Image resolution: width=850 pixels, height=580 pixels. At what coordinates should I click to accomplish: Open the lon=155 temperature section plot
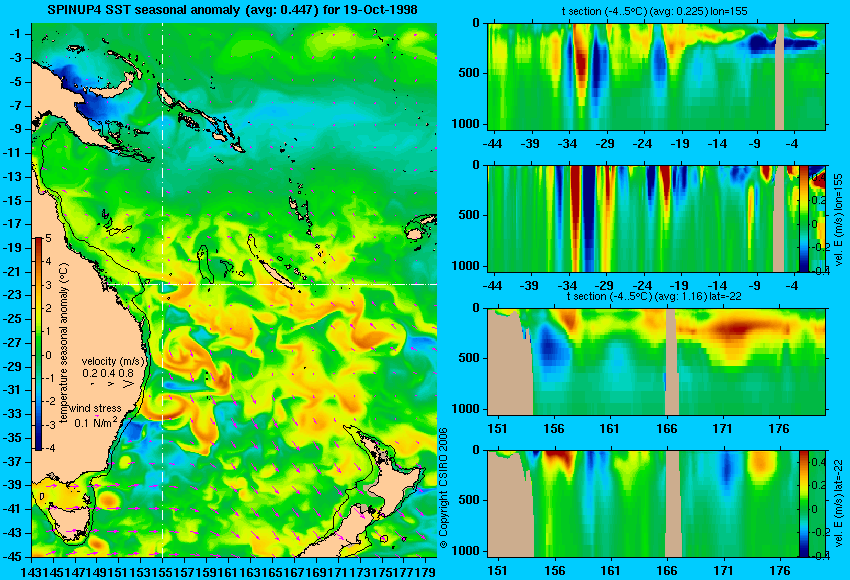[656, 76]
